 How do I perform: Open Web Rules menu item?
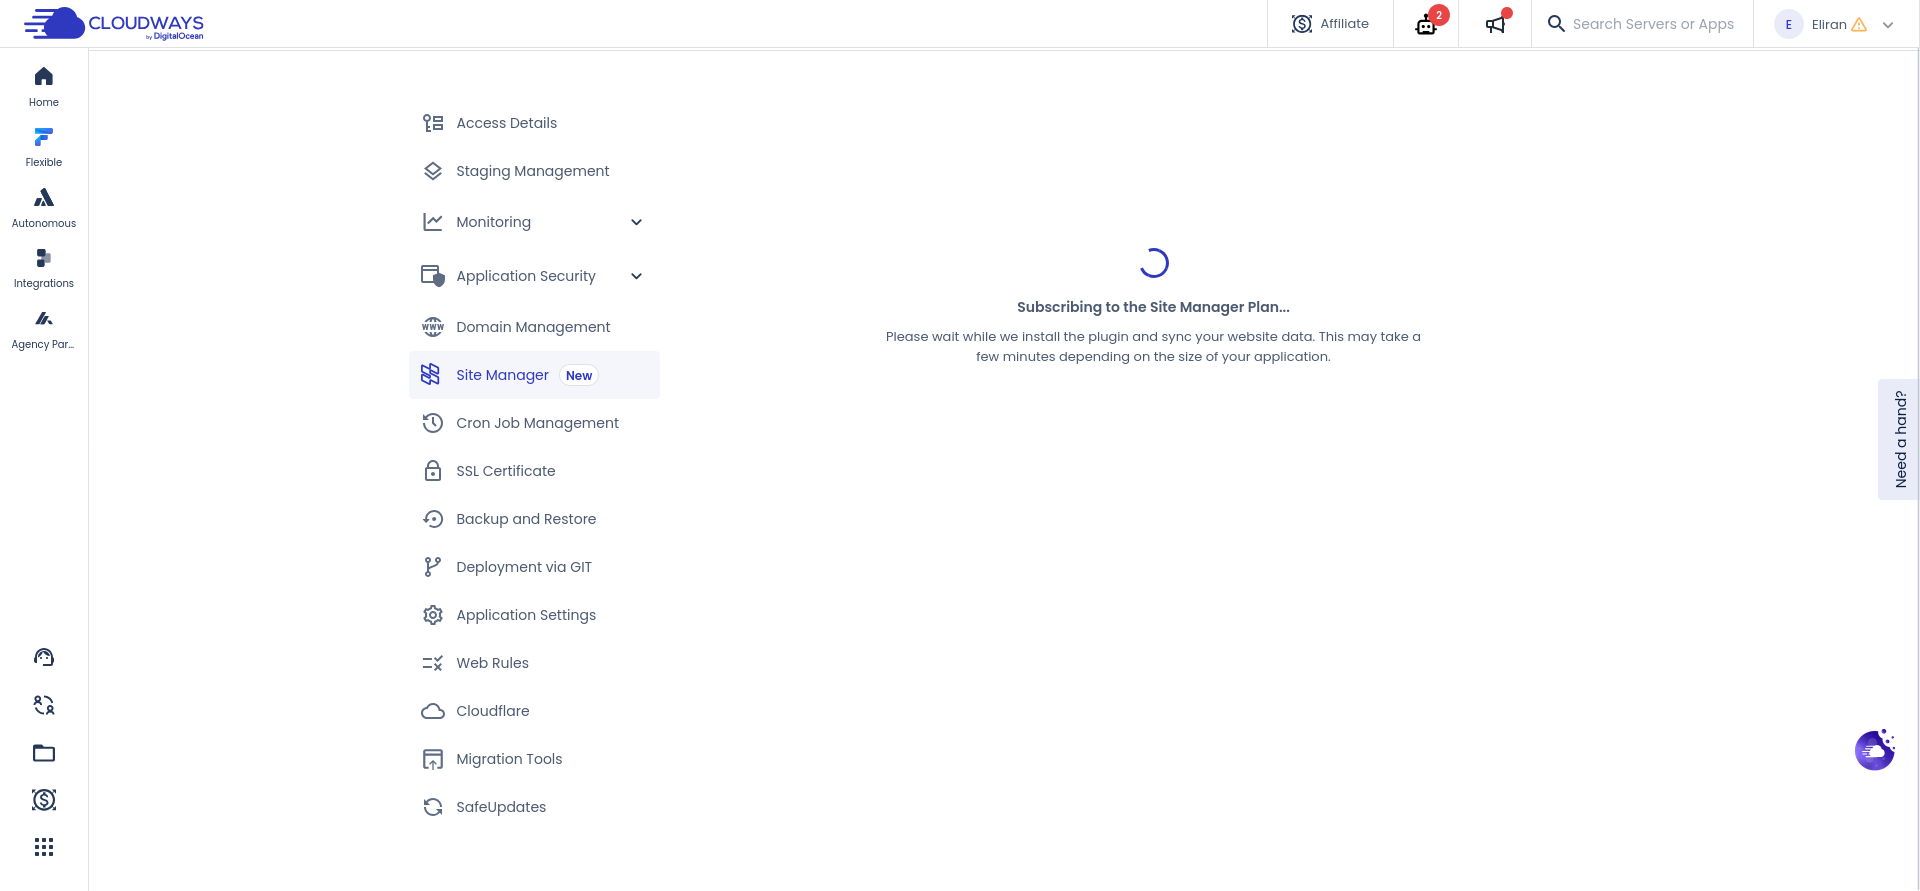click(535, 663)
